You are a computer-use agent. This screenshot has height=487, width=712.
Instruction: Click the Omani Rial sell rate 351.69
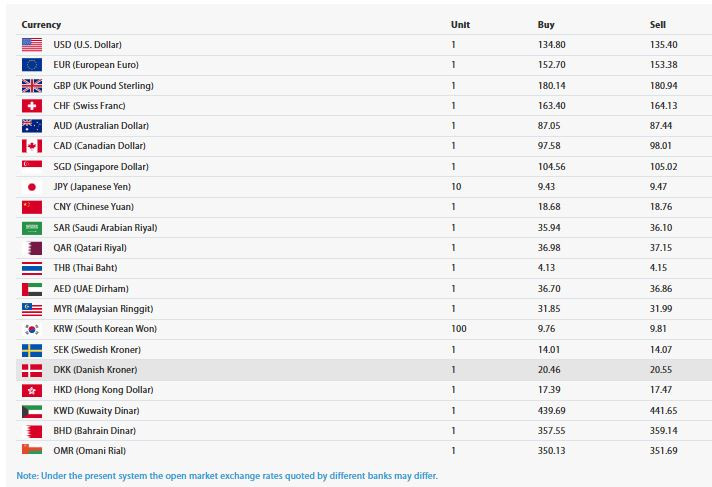[663, 451]
